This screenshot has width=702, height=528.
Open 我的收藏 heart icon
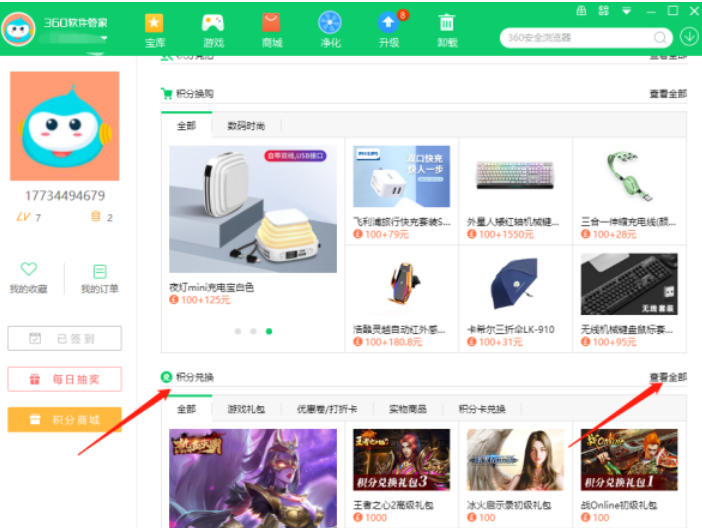(x=29, y=269)
